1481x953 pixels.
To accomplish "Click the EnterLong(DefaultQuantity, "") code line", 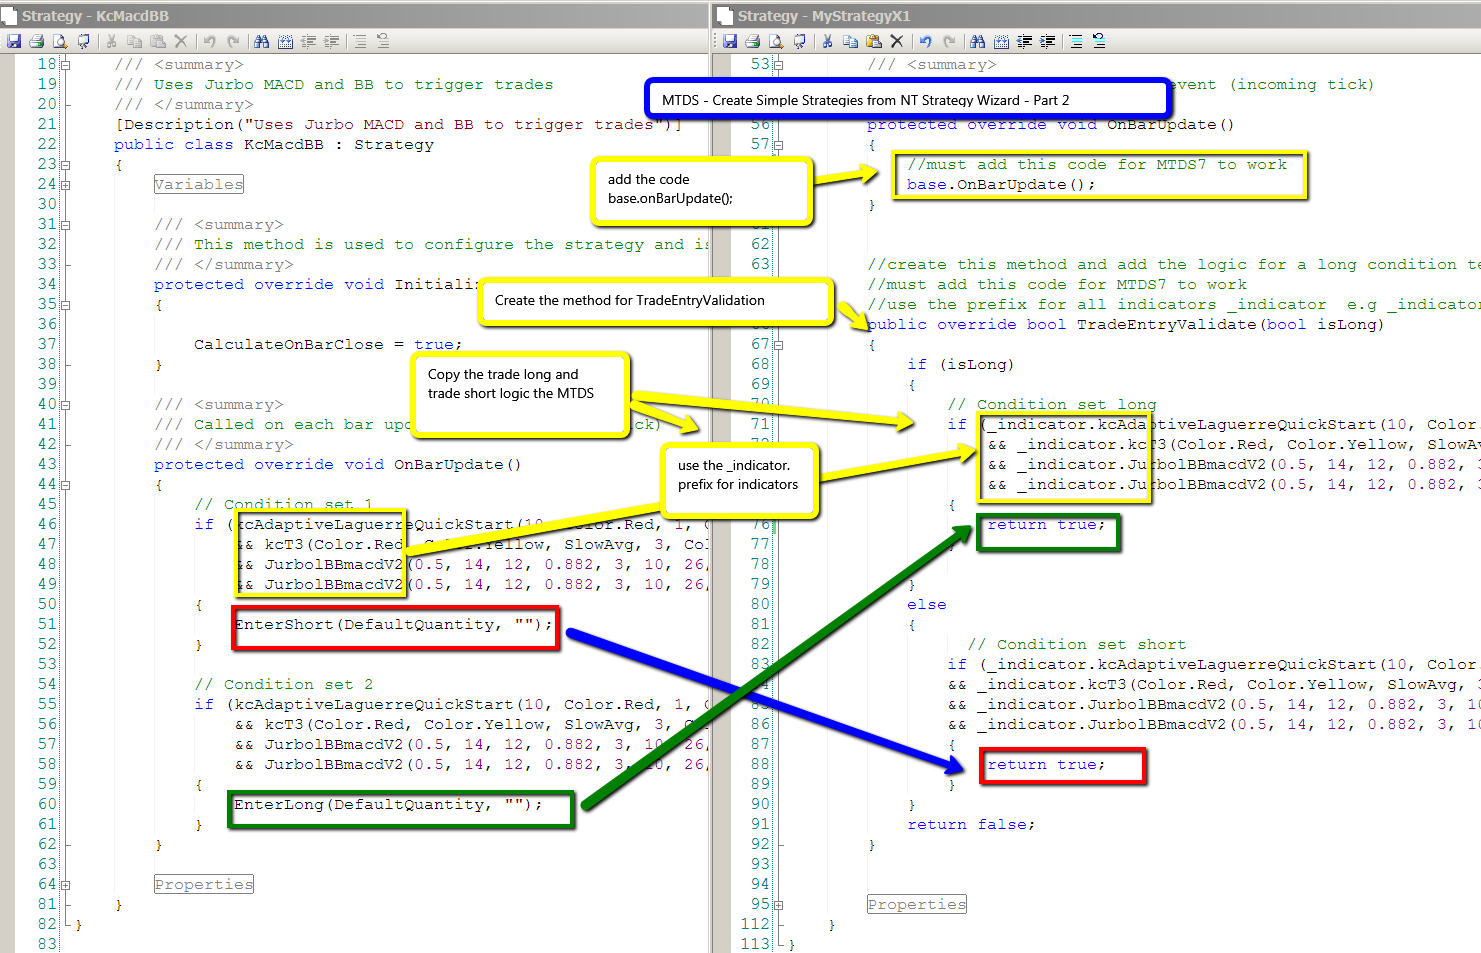I will point(388,805).
